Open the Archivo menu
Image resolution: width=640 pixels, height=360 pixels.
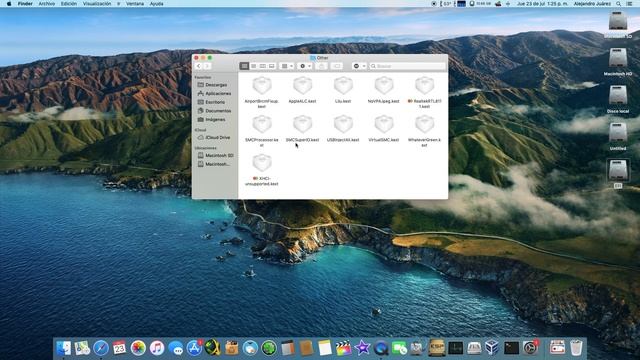click(47, 4)
